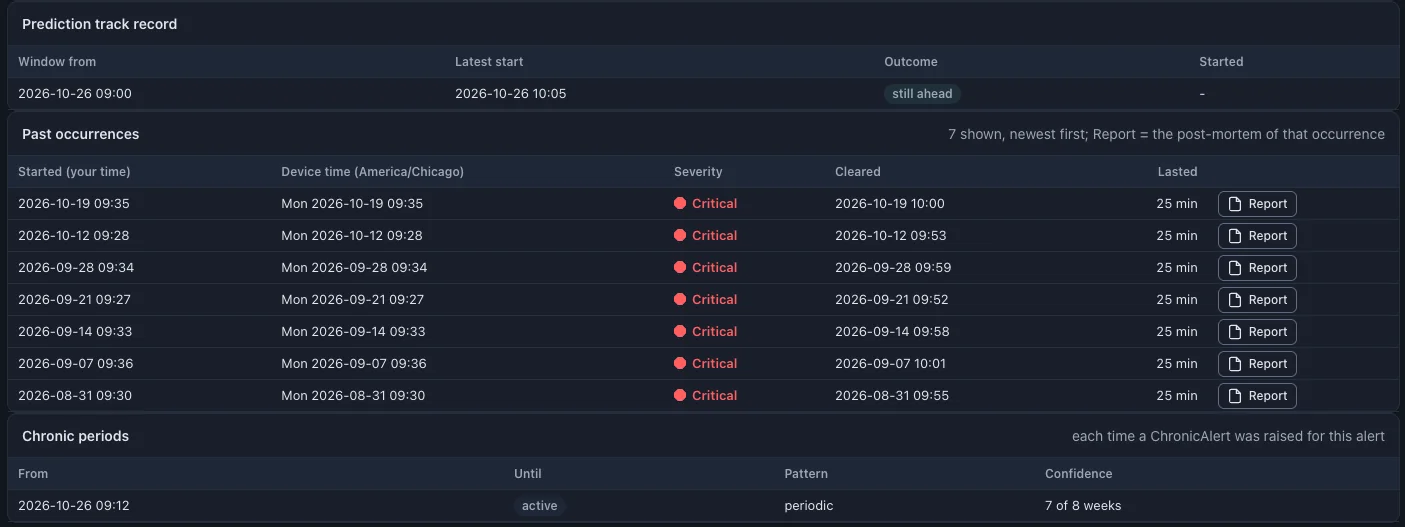
Task: Click the Critical severity of the 2026-10-19 occurrence
Action: click(x=706, y=204)
